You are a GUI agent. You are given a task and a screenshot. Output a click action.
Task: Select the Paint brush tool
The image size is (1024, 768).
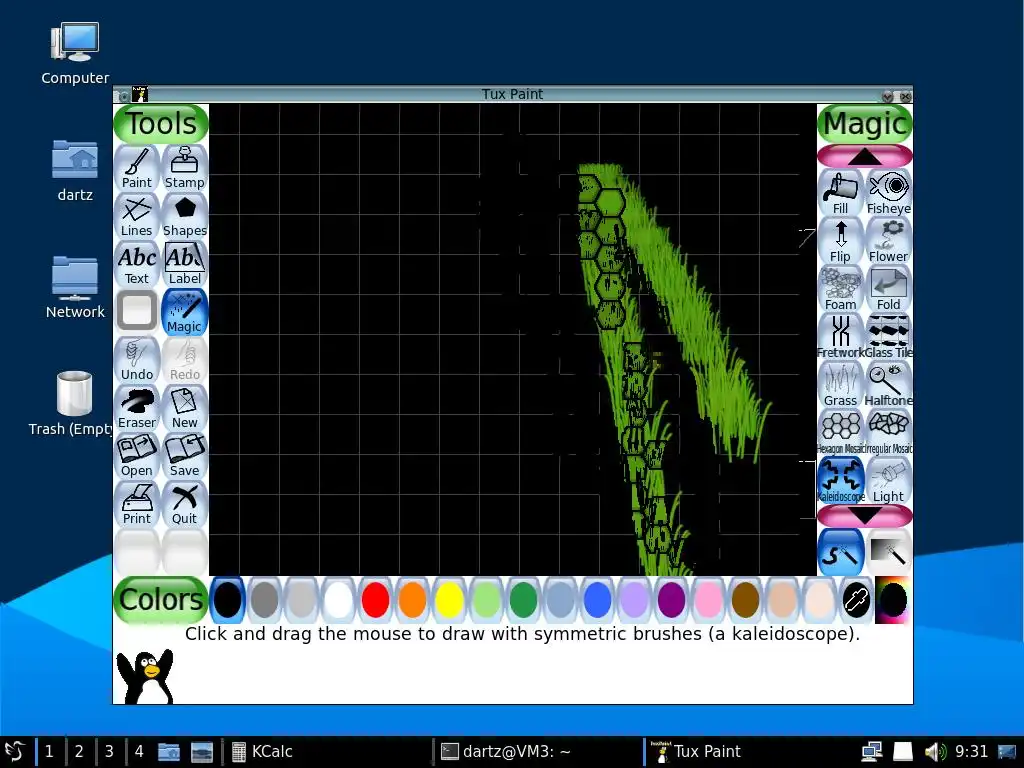pyautogui.click(x=136, y=168)
